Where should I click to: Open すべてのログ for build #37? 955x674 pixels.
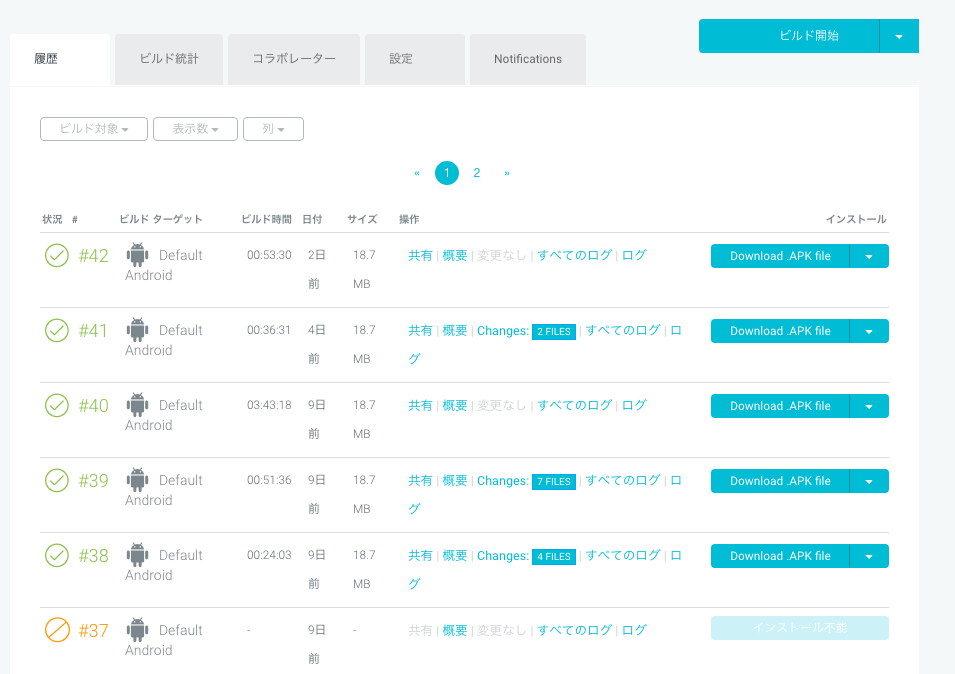(574, 630)
